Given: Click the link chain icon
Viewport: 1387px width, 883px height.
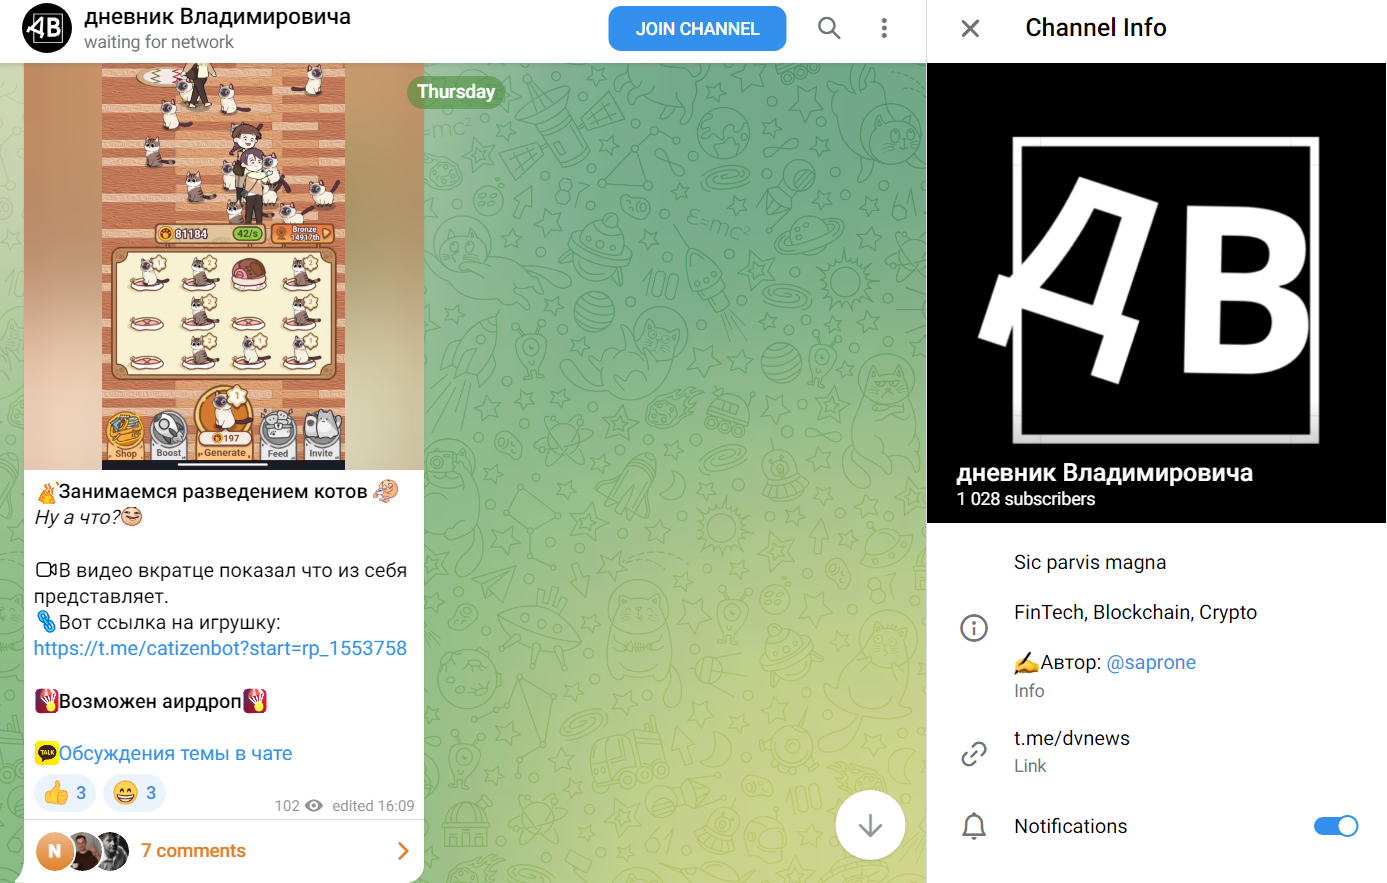Looking at the screenshot, I should (974, 754).
